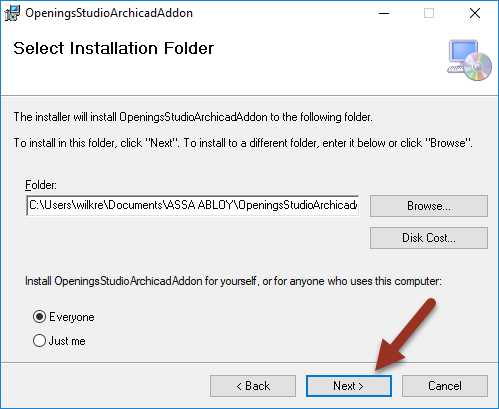Click the OpeningsStudioArchicadAddon window title text
The width and height of the screenshot is (499, 409).
[x=109, y=13]
